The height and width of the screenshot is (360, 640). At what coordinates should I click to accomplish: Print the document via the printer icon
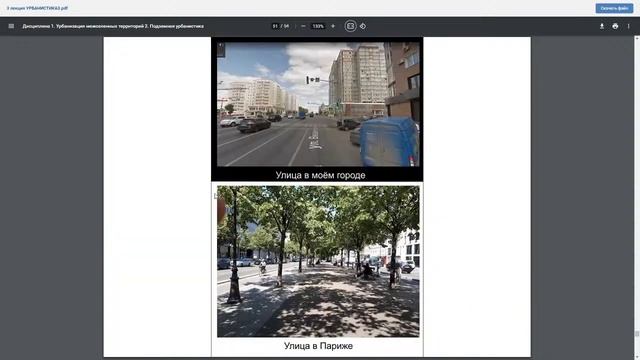point(615,26)
